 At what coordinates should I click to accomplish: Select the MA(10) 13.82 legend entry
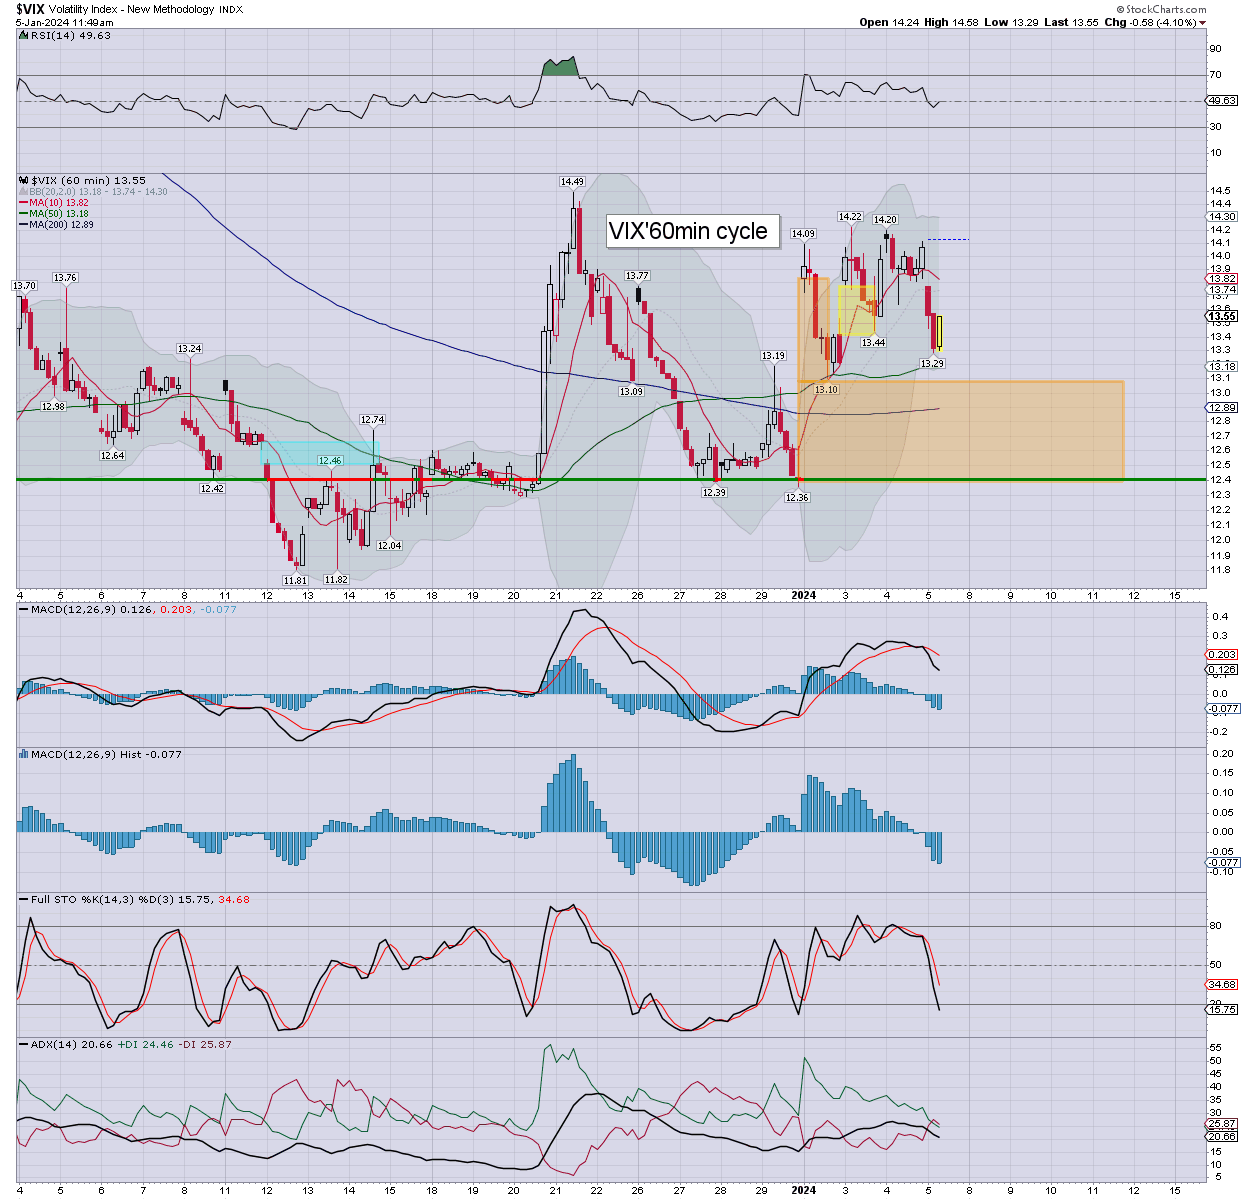click(58, 203)
